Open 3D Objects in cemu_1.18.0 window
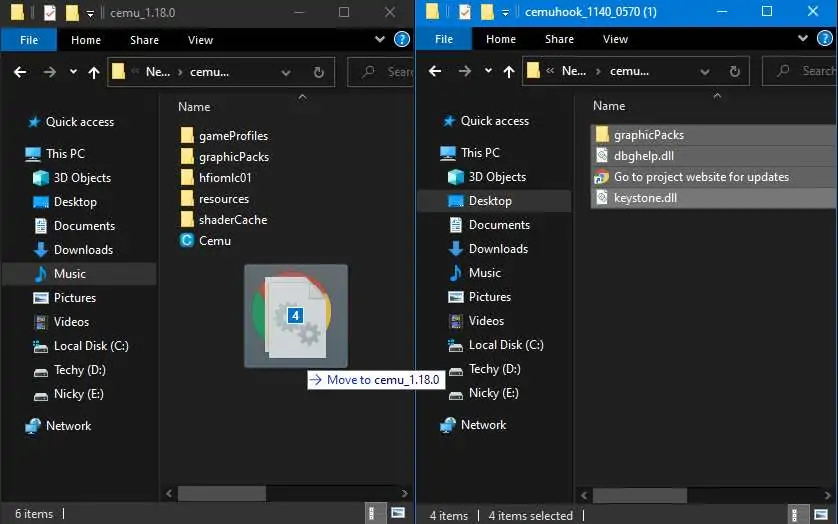 [x=73, y=178]
